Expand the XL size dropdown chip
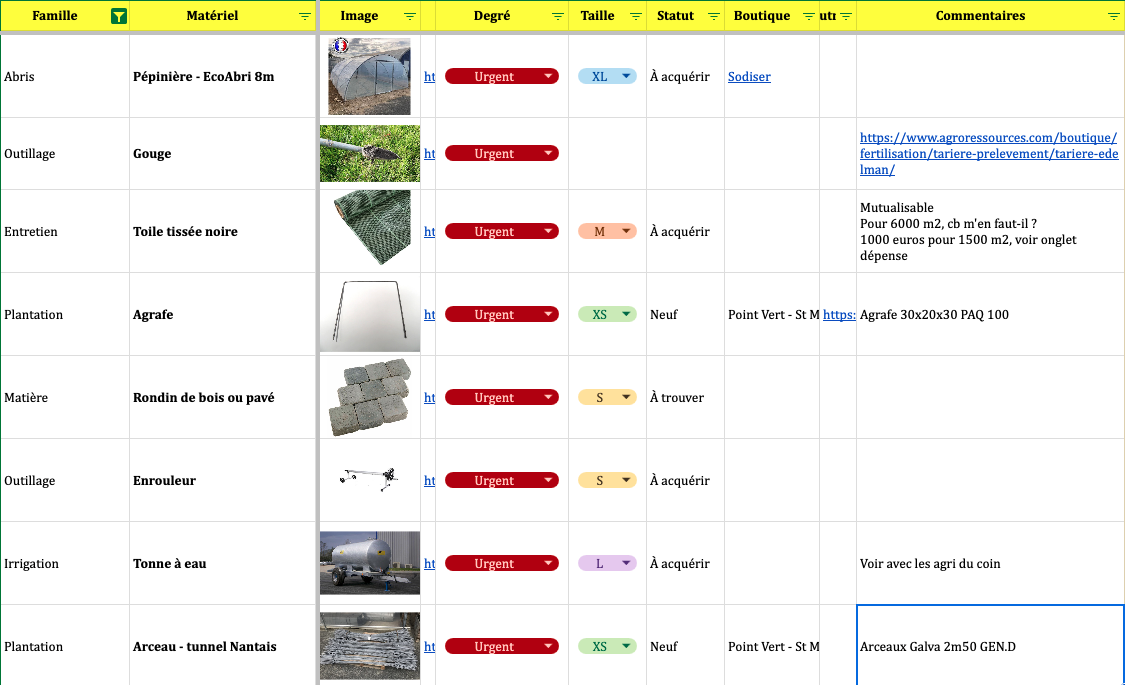The height and width of the screenshot is (685, 1125). 626,77
